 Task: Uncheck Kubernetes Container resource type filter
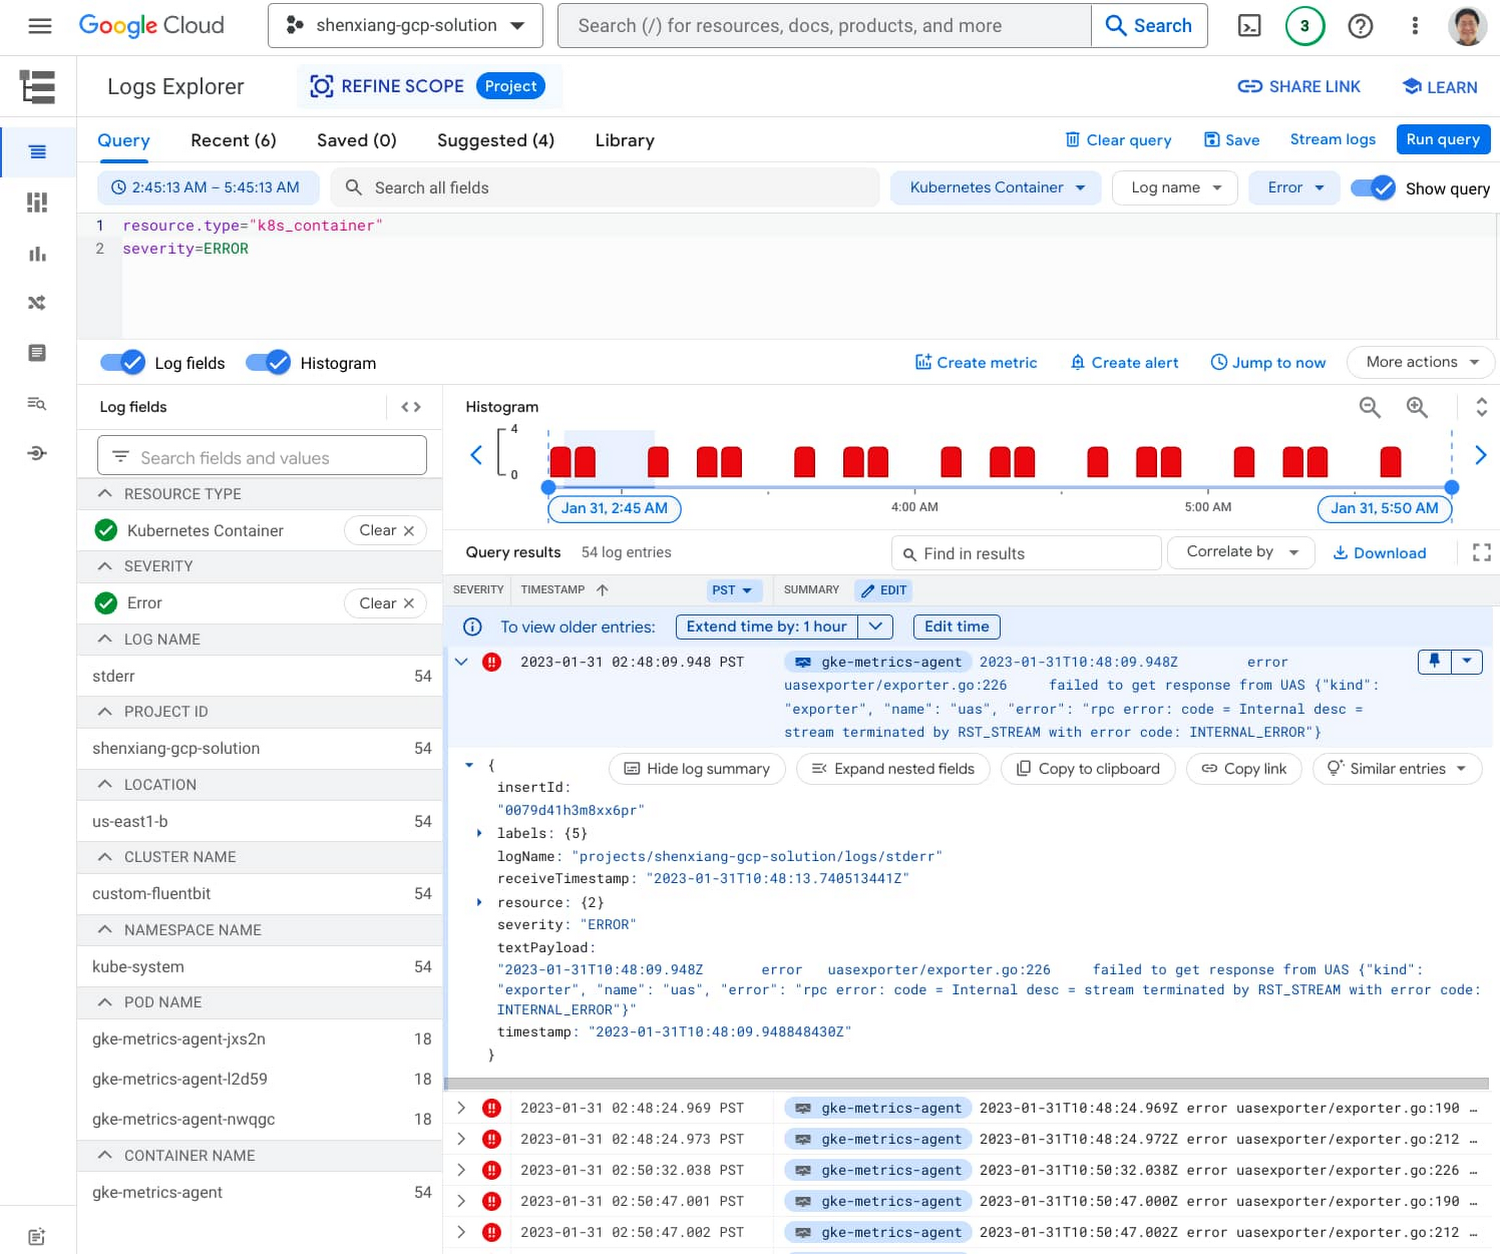click(106, 531)
